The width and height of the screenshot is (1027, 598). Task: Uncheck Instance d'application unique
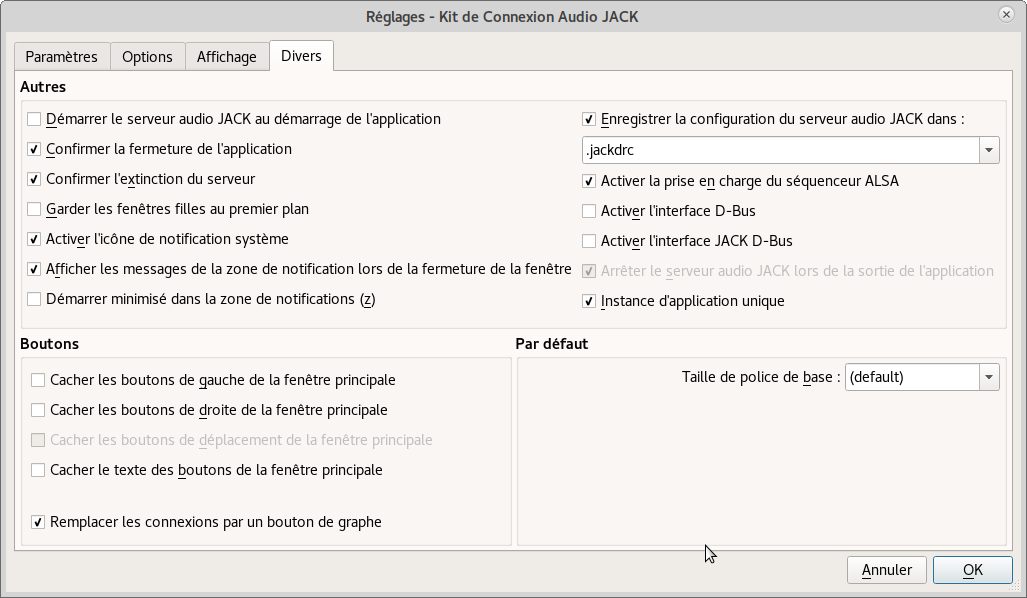point(589,301)
